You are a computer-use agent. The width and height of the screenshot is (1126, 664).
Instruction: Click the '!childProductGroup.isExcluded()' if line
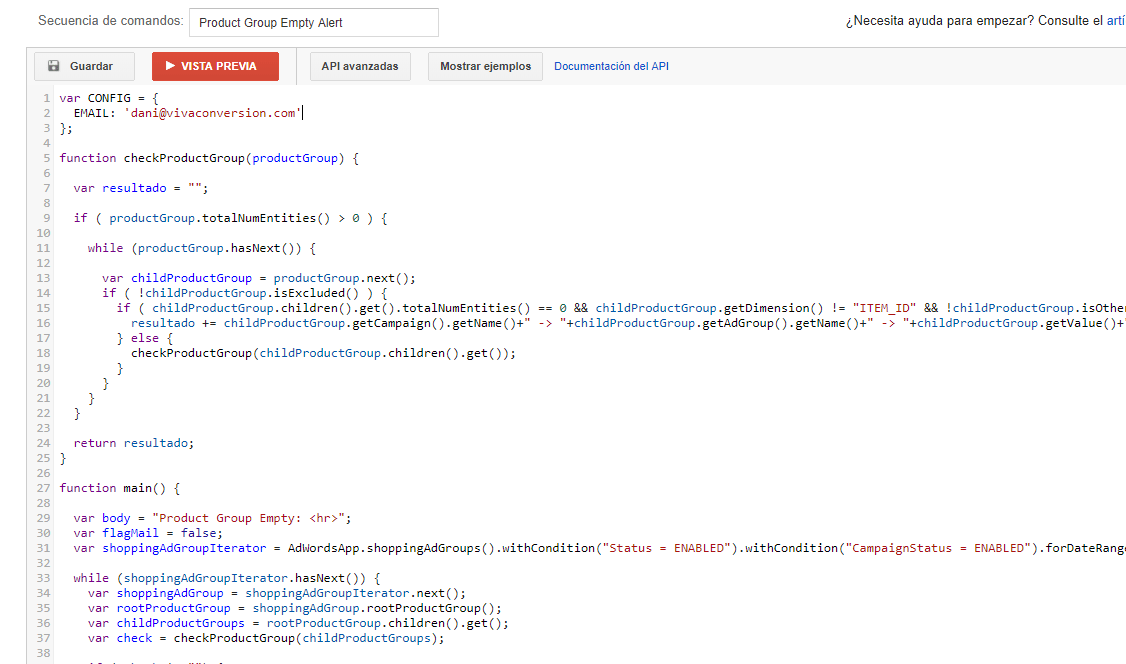pyautogui.click(x=244, y=293)
